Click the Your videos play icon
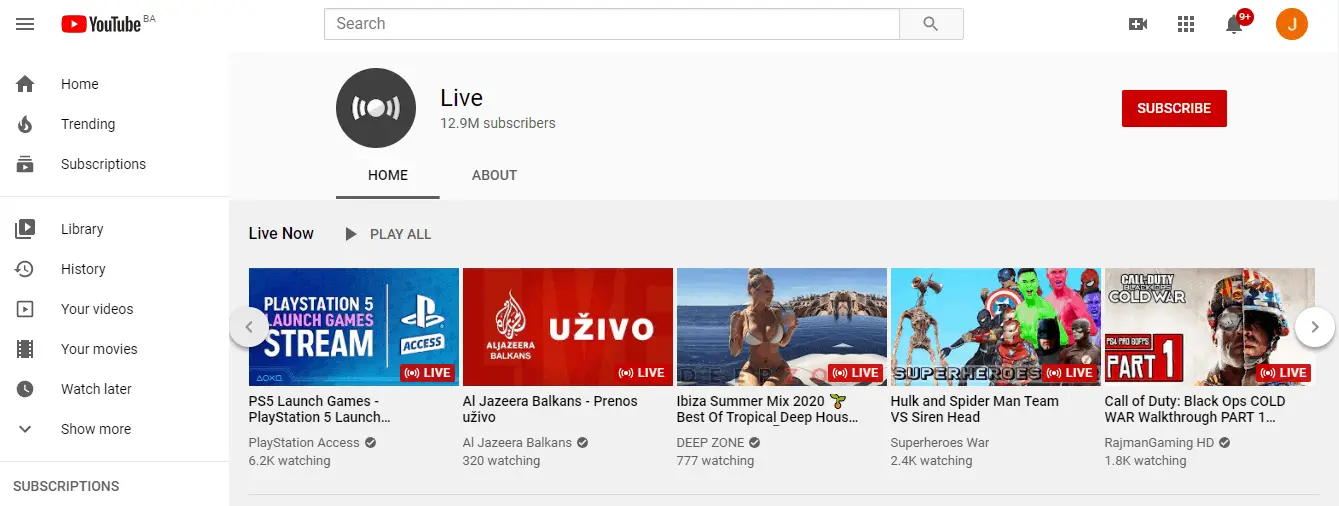The width and height of the screenshot is (1339, 506). 25,309
